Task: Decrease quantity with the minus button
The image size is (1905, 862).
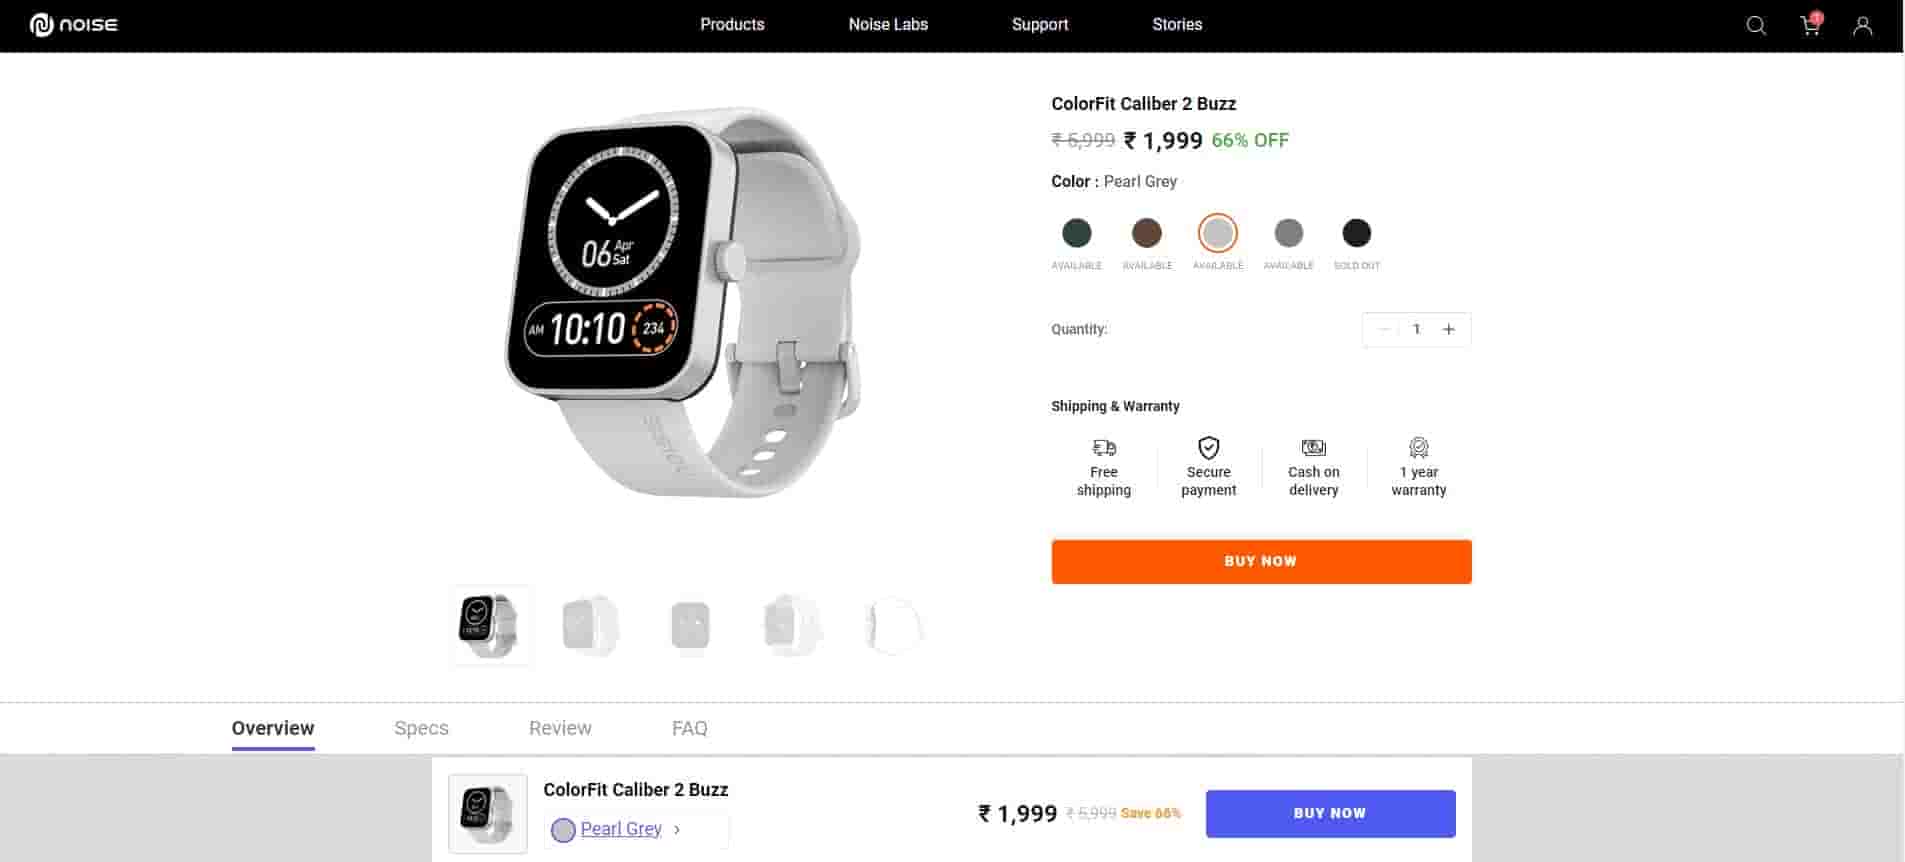Action: click(1385, 329)
